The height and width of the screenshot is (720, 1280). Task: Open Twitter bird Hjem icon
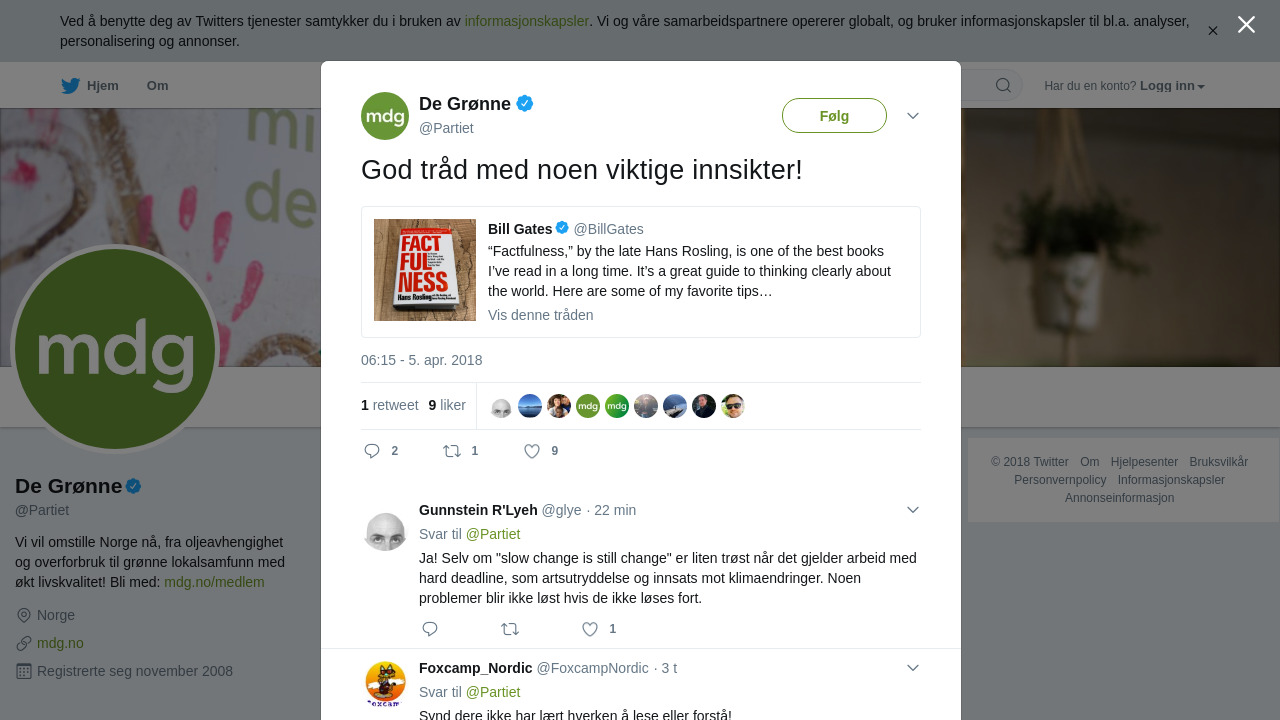(70, 86)
